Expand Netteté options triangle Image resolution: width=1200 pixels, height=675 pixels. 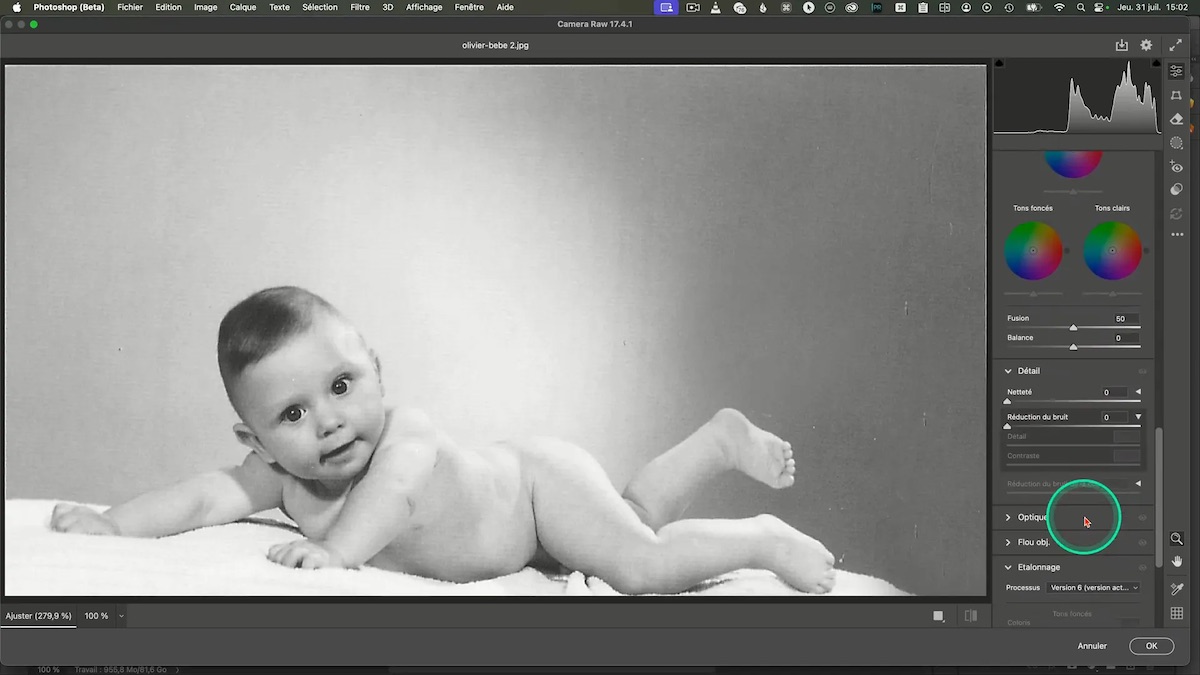1138,392
